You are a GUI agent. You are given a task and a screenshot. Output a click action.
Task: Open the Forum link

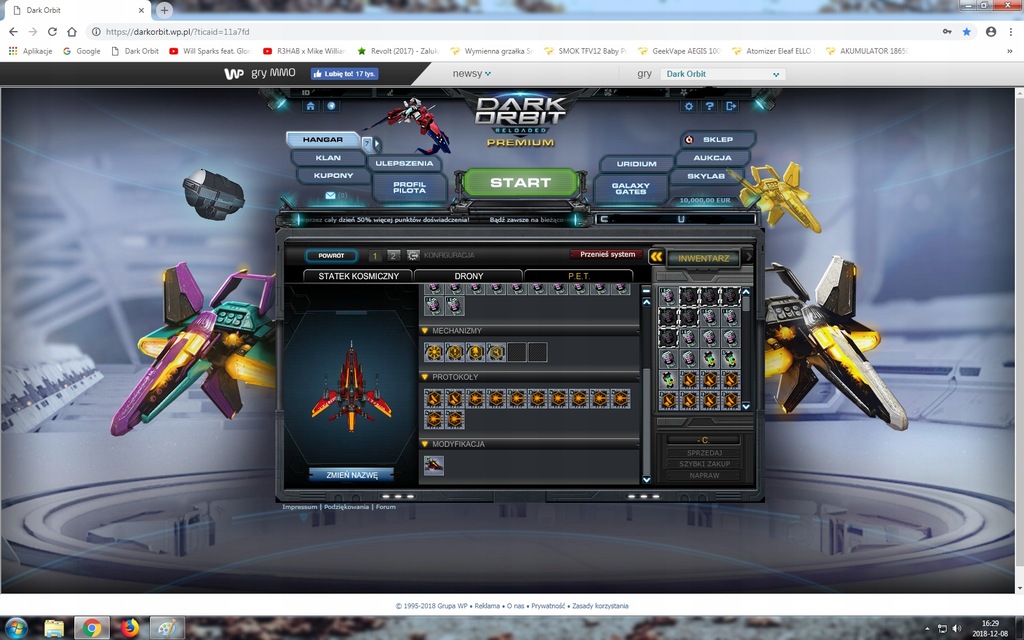tap(385, 507)
